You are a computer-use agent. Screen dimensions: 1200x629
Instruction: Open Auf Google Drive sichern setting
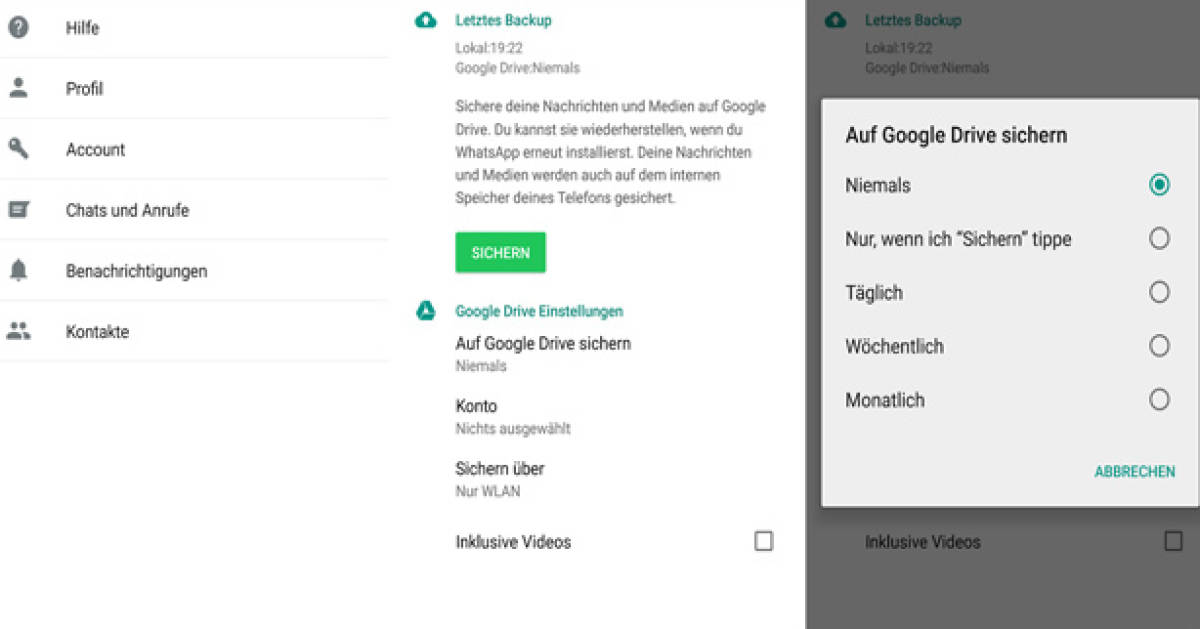click(543, 353)
